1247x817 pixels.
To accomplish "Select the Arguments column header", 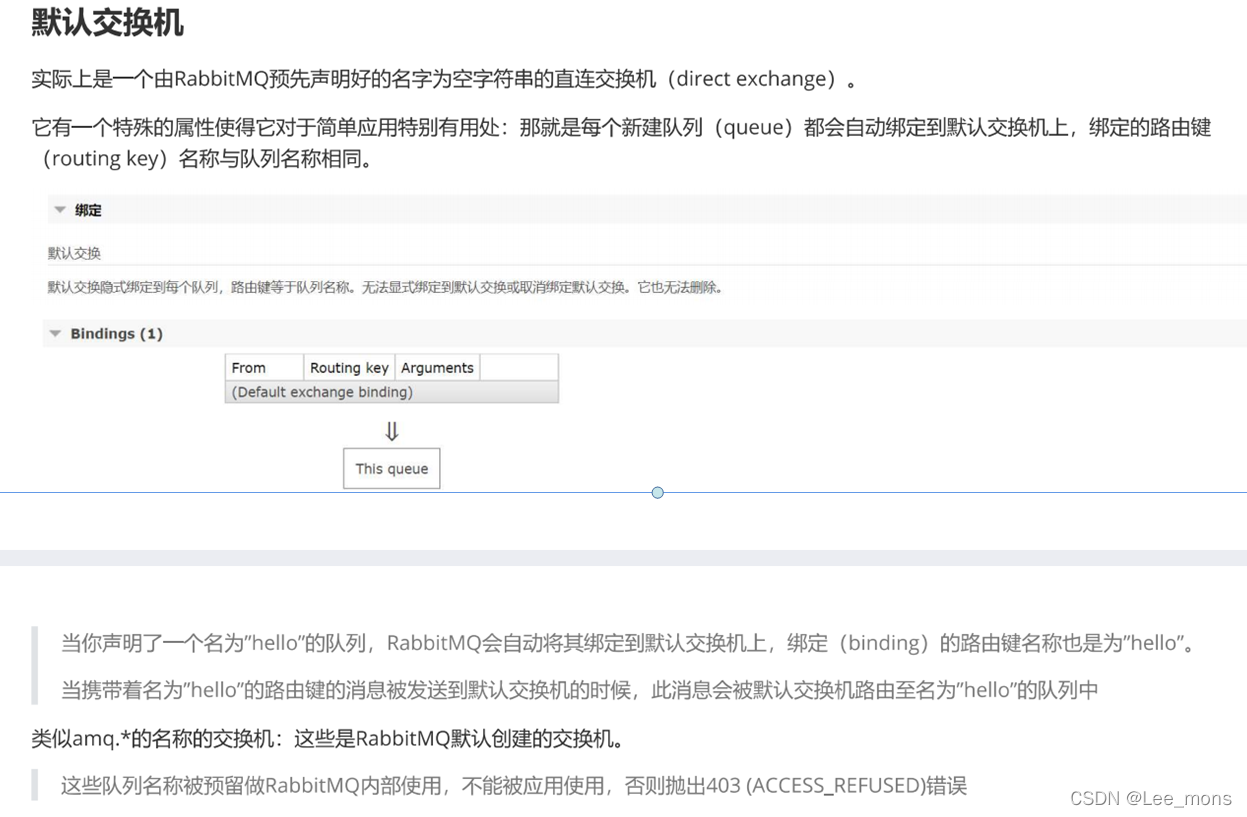I will click(437, 367).
